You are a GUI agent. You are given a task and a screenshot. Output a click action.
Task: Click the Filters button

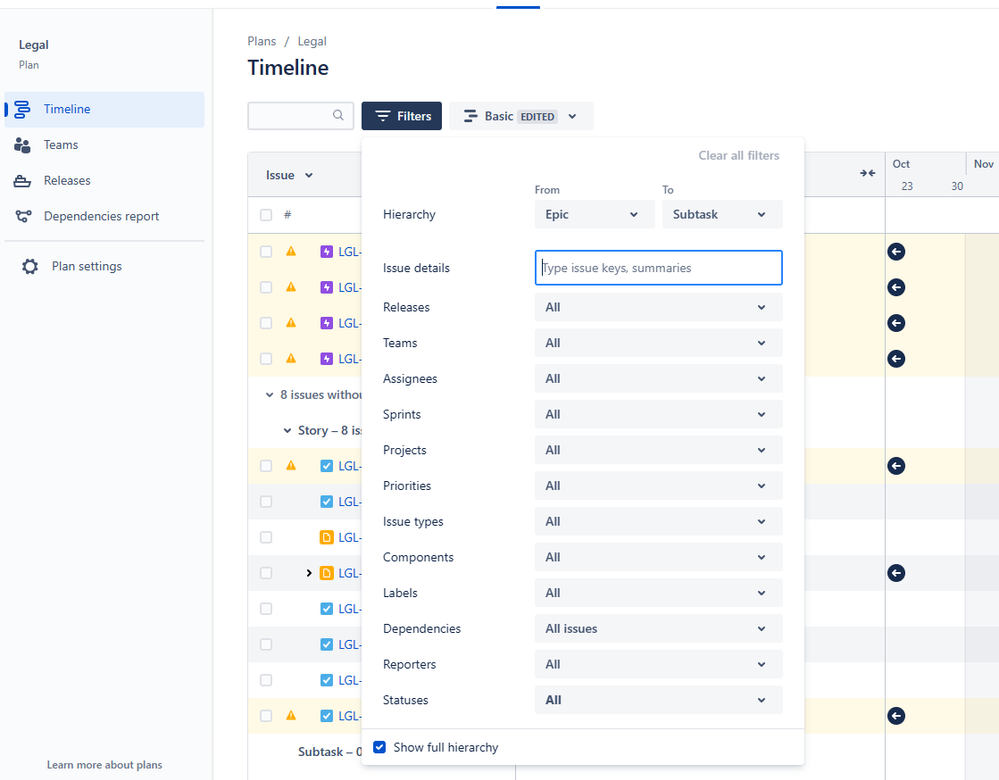(x=401, y=116)
